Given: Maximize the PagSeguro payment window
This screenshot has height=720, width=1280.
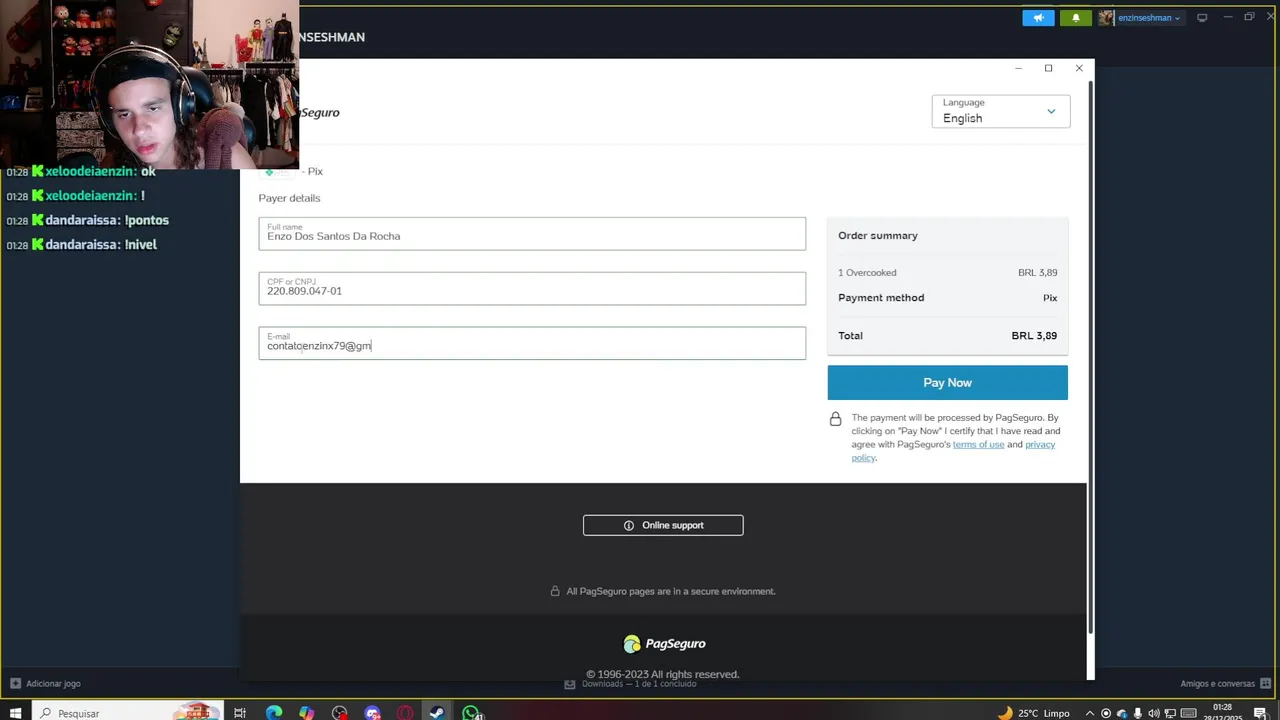Looking at the screenshot, I should point(1048,68).
